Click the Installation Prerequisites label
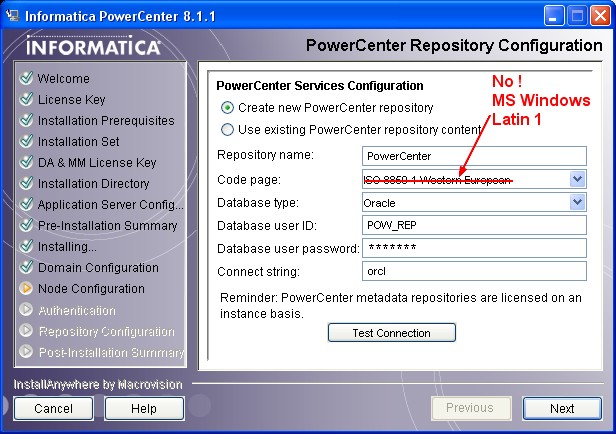Viewport: 616px width, 434px height. click(x=106, y=120)
